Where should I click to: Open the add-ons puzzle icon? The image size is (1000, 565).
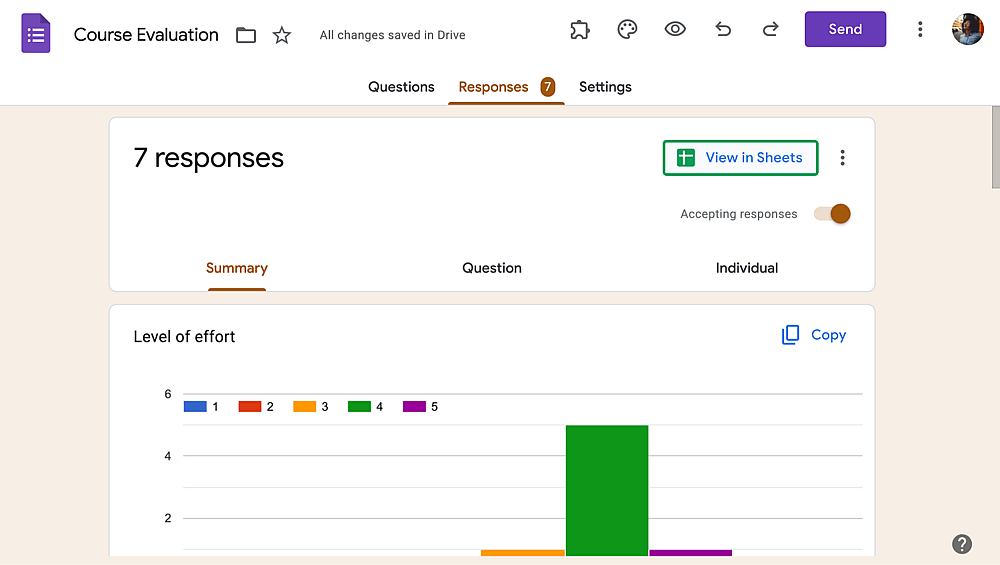580,29
